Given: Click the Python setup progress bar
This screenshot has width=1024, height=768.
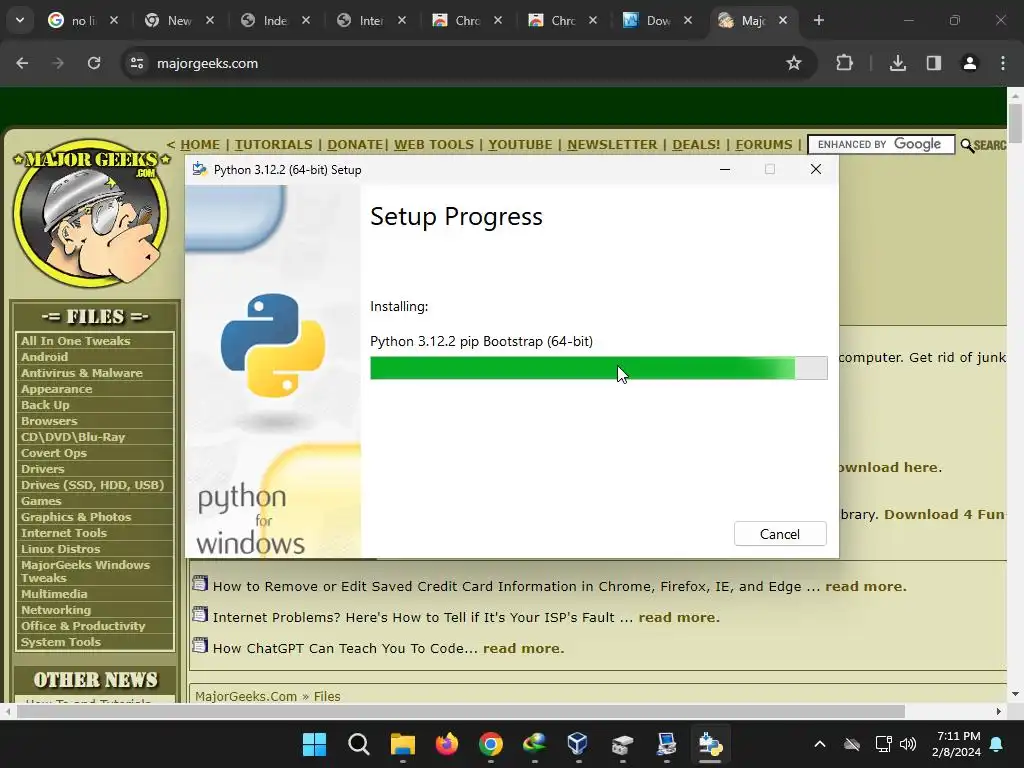Looking at the screenshot, I should [x=598, y=368].
